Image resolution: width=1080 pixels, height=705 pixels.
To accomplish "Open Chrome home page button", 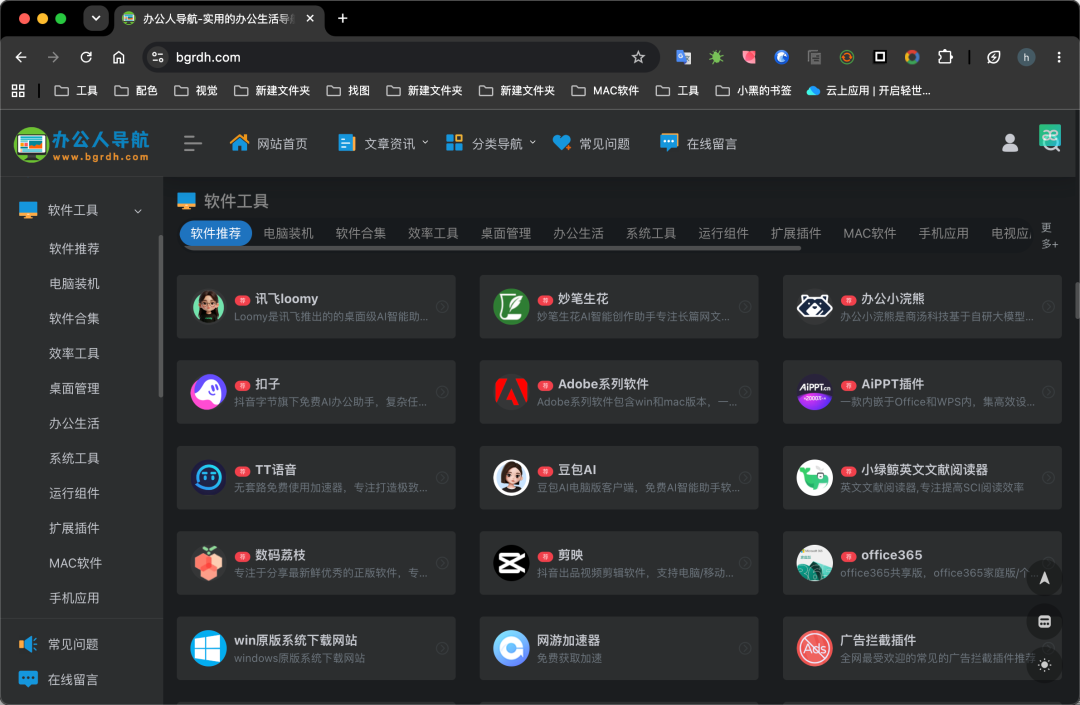I will tap(118, 57).
